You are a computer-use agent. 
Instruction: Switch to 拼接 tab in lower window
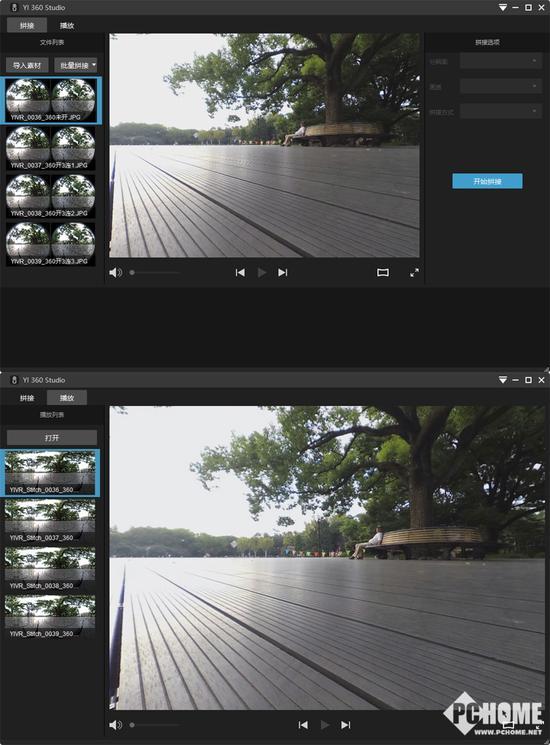(x=27, y=398)
